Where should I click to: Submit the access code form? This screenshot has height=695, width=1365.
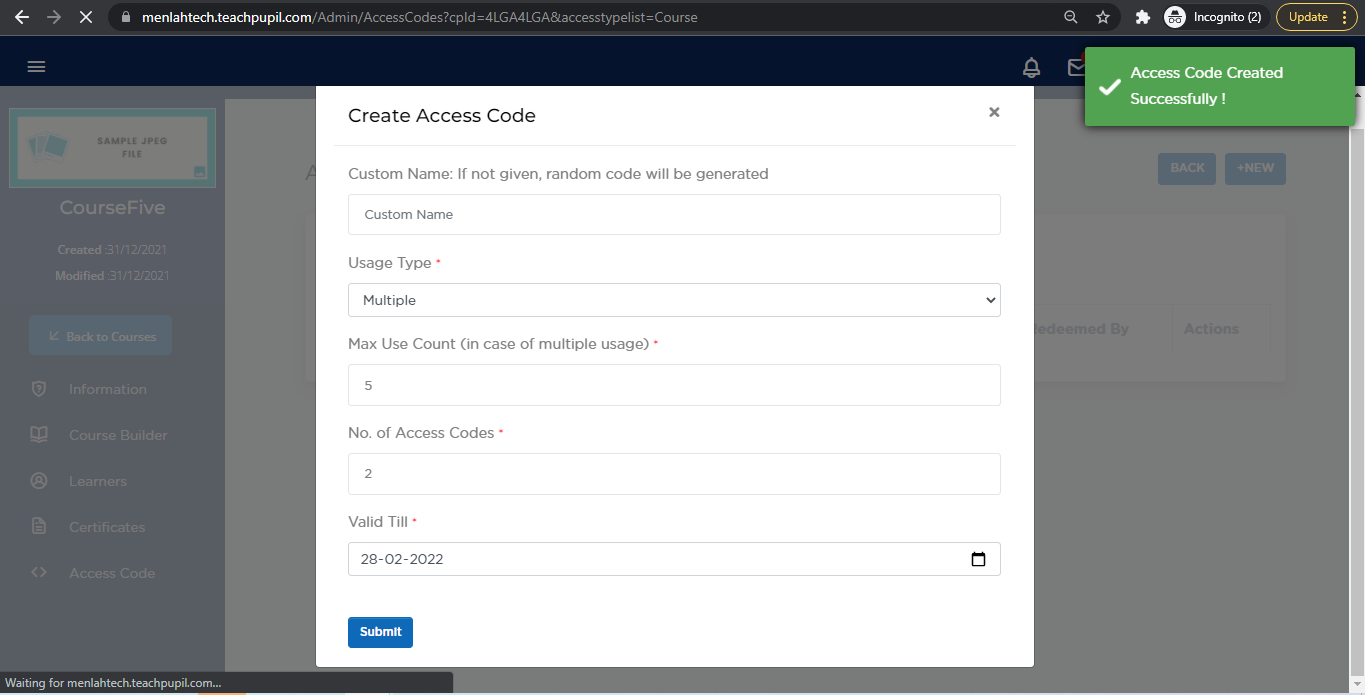(380, 632)
